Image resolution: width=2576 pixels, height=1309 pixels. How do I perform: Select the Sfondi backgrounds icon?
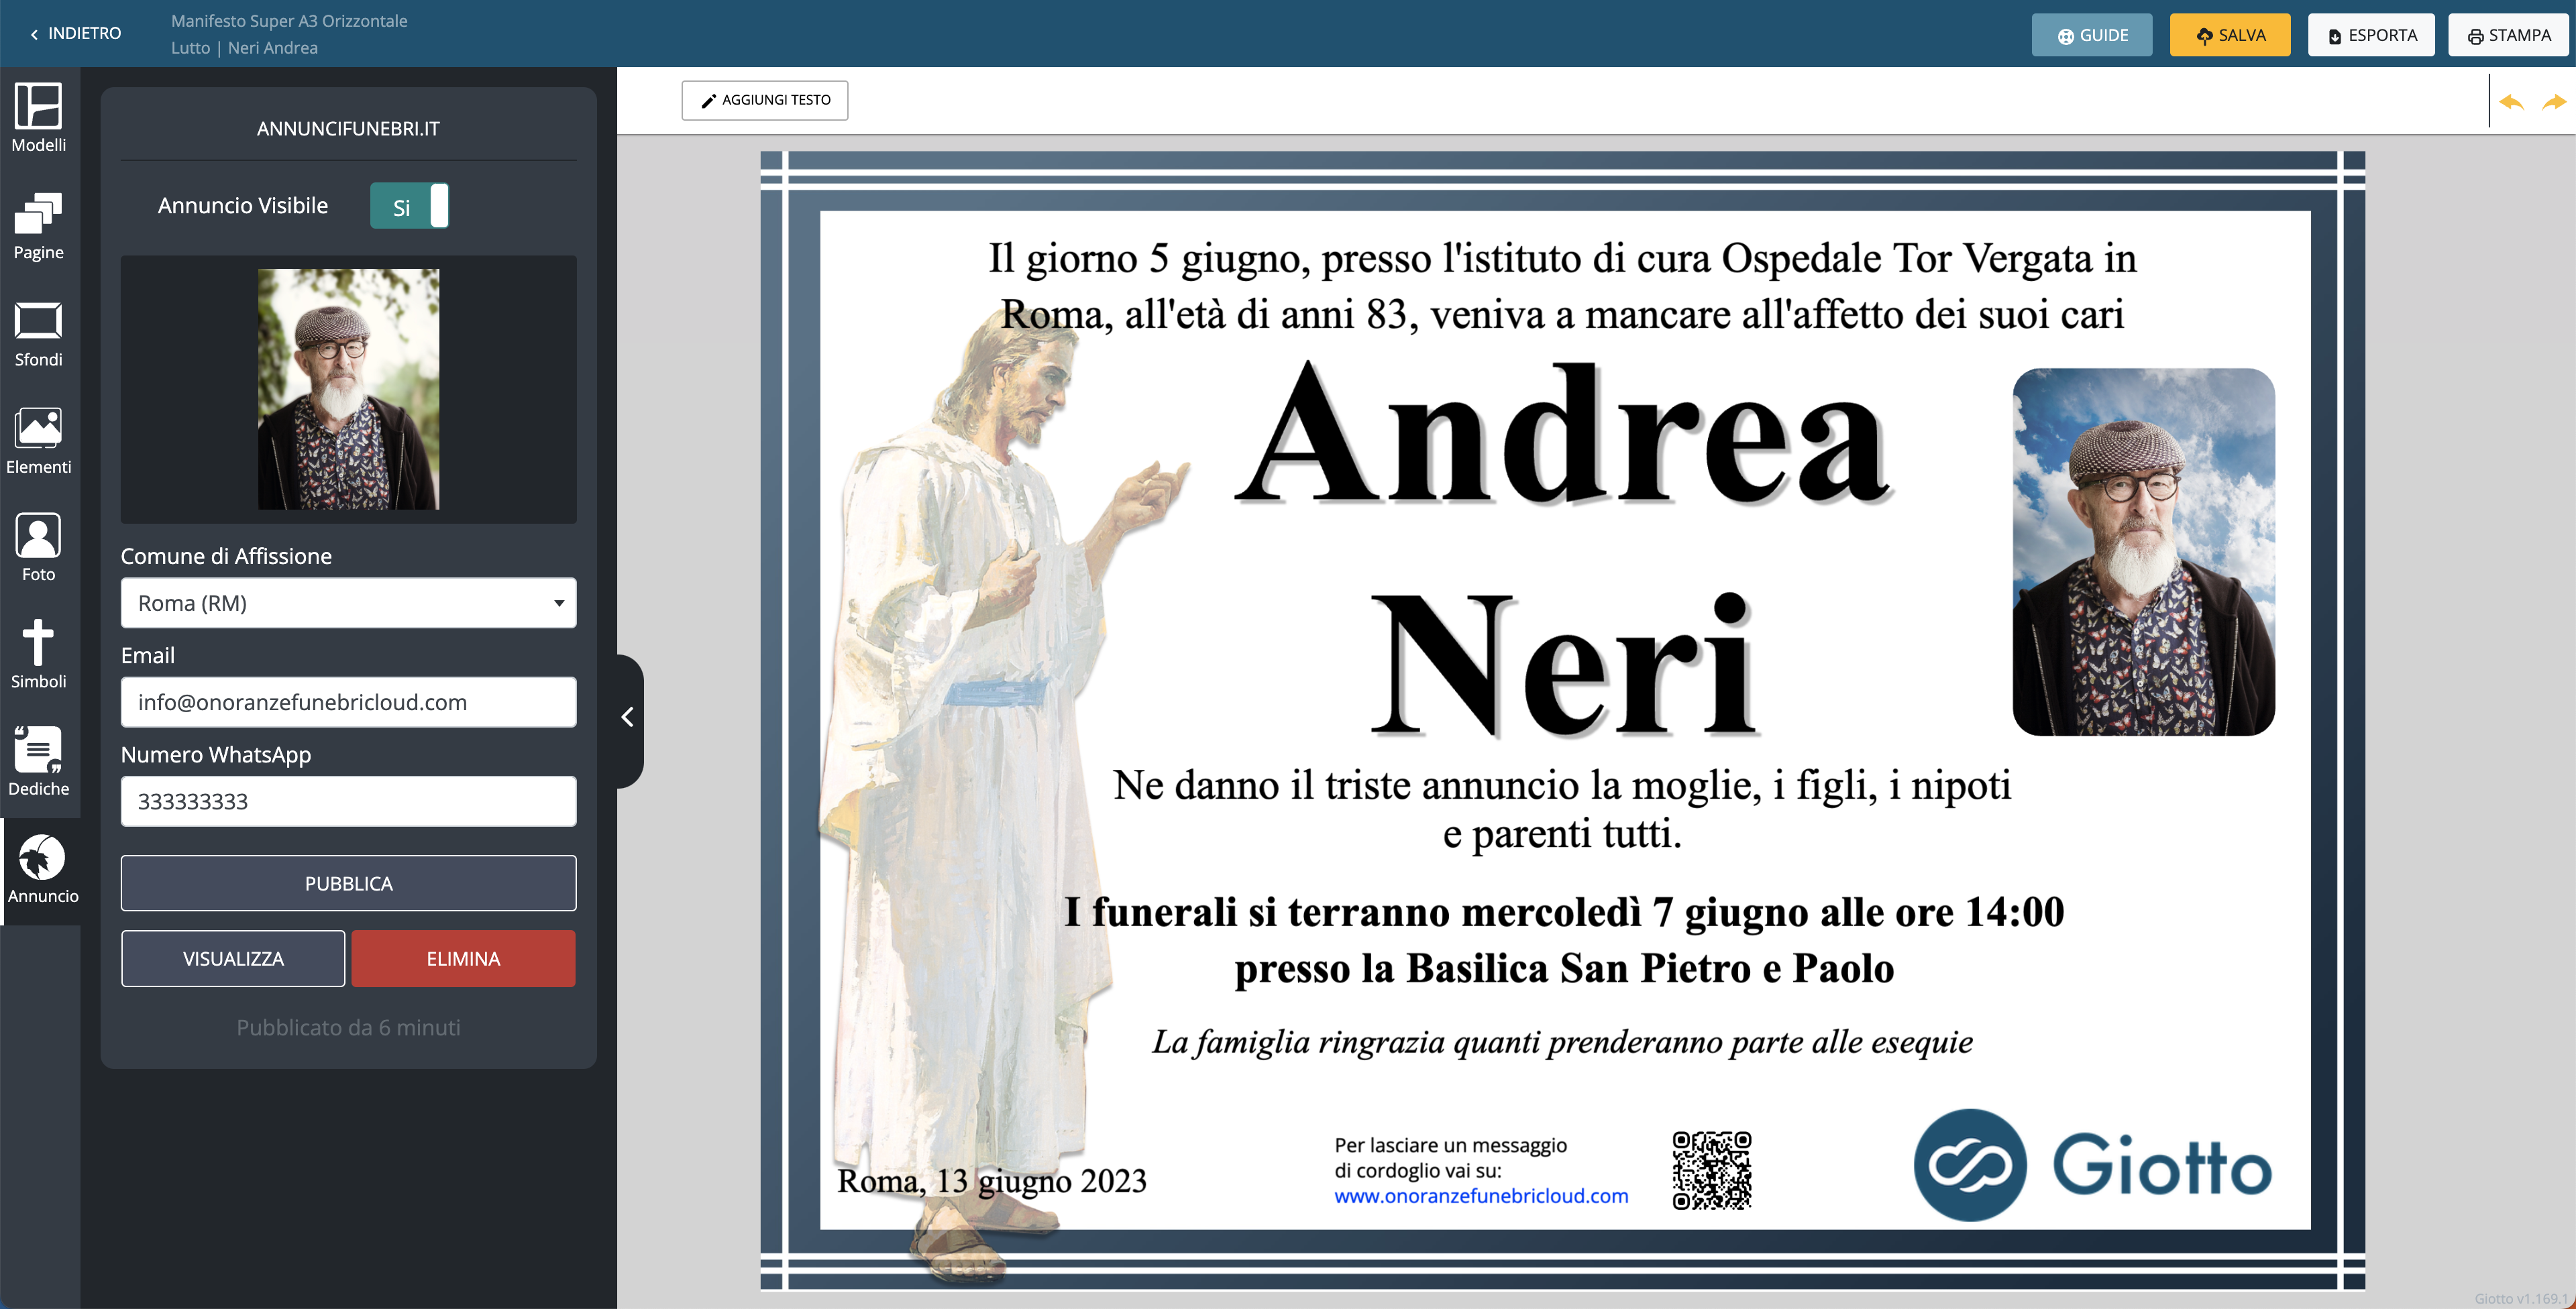(38, 333)
